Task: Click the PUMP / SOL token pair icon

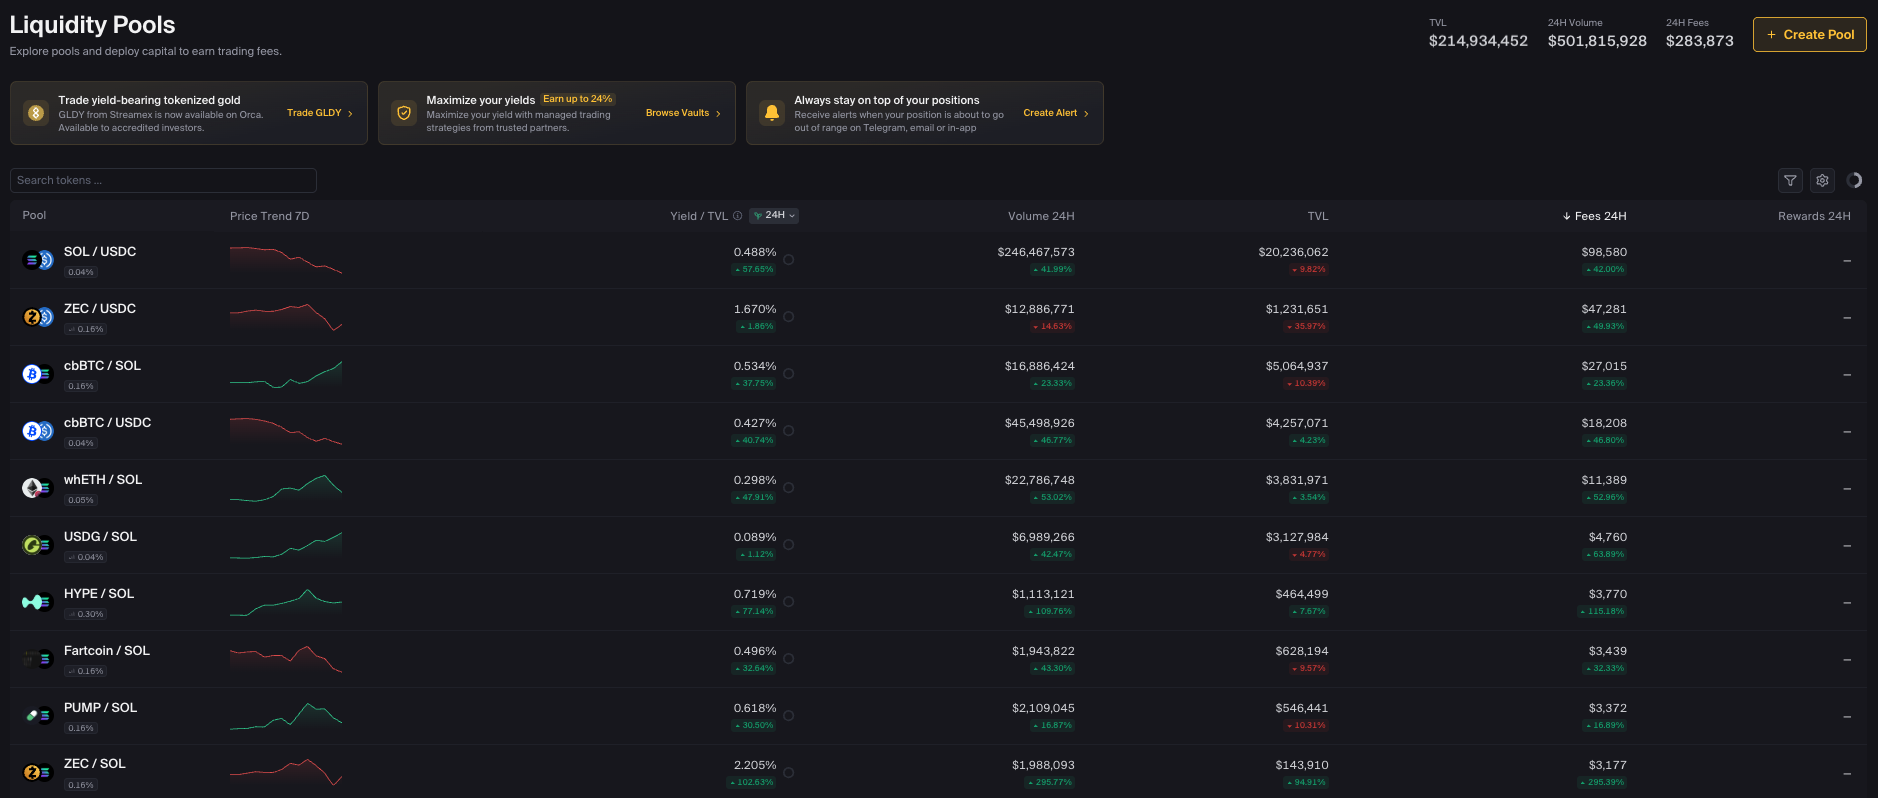Action: point(38,716)
